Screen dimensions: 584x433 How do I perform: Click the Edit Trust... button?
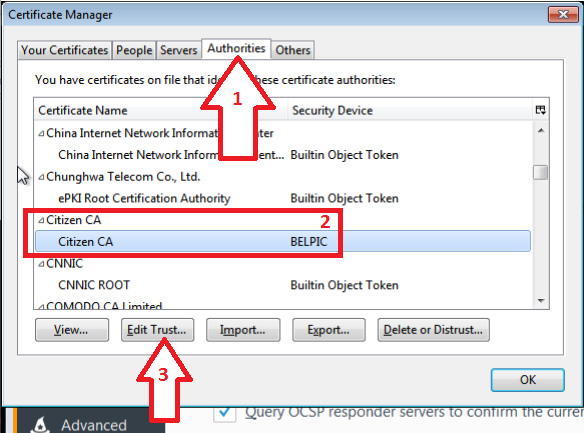157,330
